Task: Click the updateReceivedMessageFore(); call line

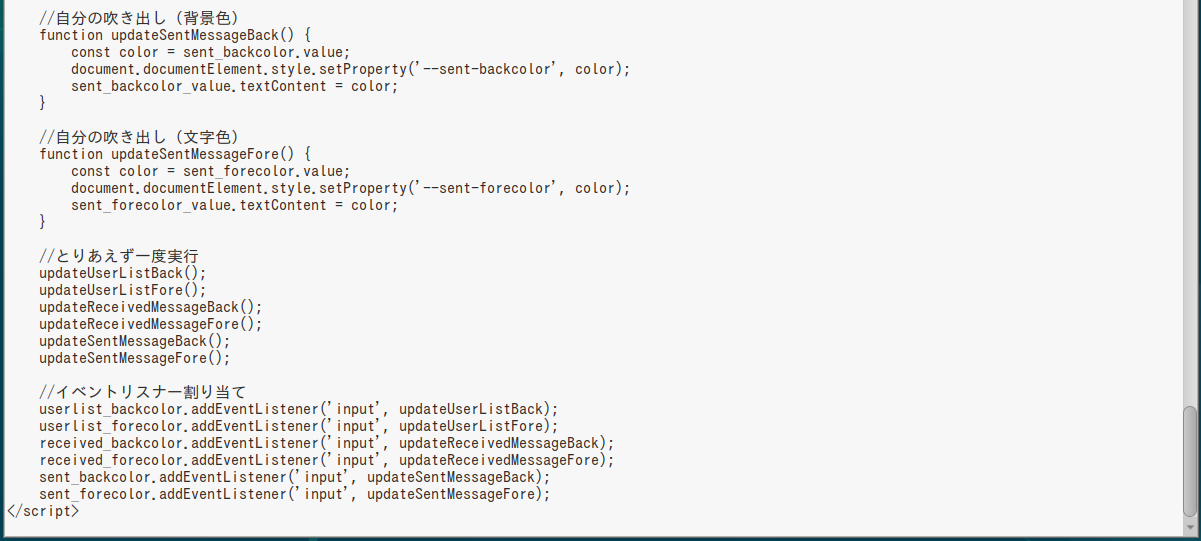Action: [x=151, y=324]
